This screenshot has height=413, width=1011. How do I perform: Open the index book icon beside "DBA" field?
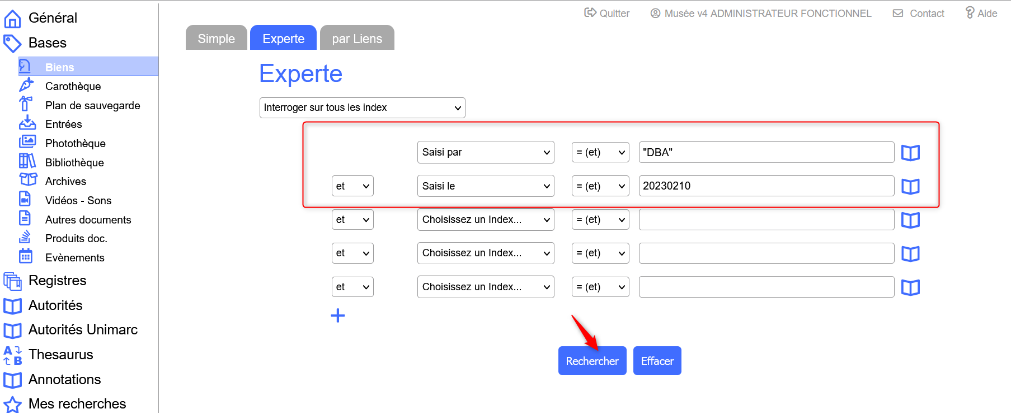coord(910,153)
